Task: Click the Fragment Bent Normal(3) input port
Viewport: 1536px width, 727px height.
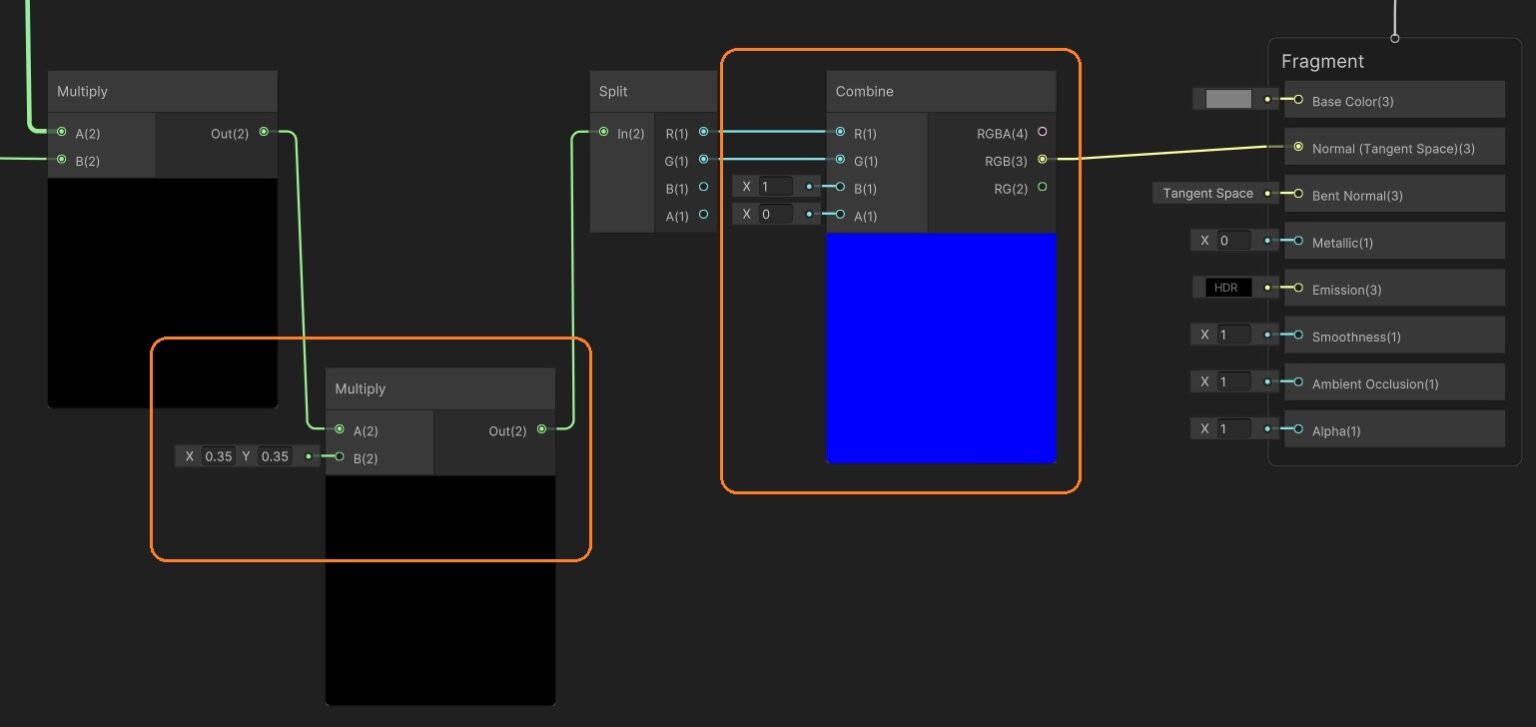Action: tap(1298, 194)
